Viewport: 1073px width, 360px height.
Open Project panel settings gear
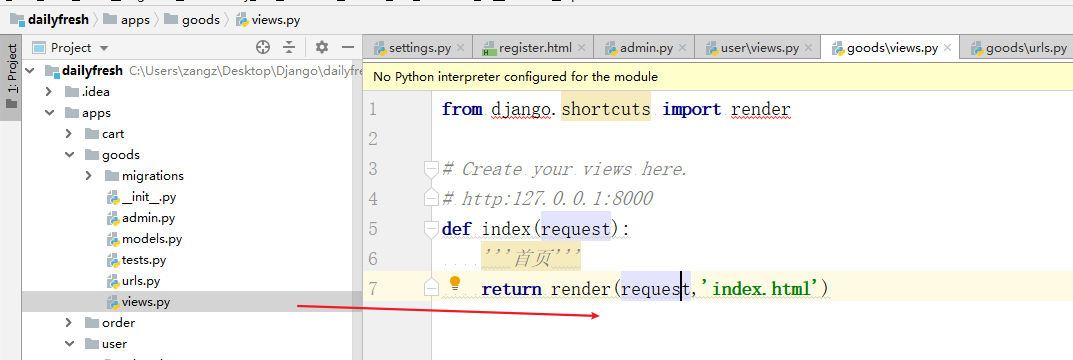[x=322, y=47]
